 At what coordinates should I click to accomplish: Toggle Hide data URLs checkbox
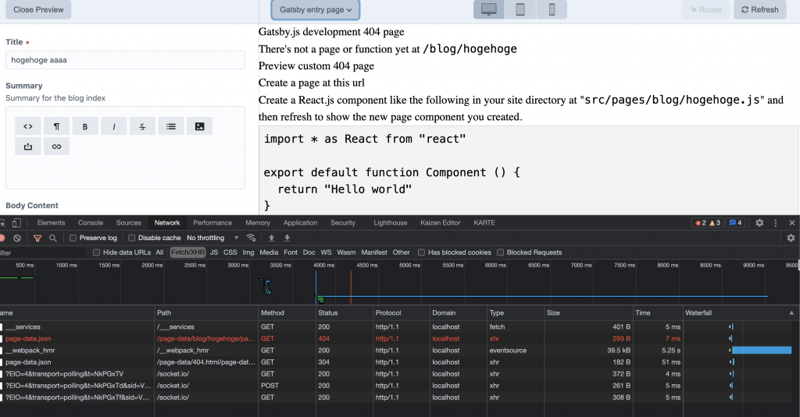pos(97,253)
